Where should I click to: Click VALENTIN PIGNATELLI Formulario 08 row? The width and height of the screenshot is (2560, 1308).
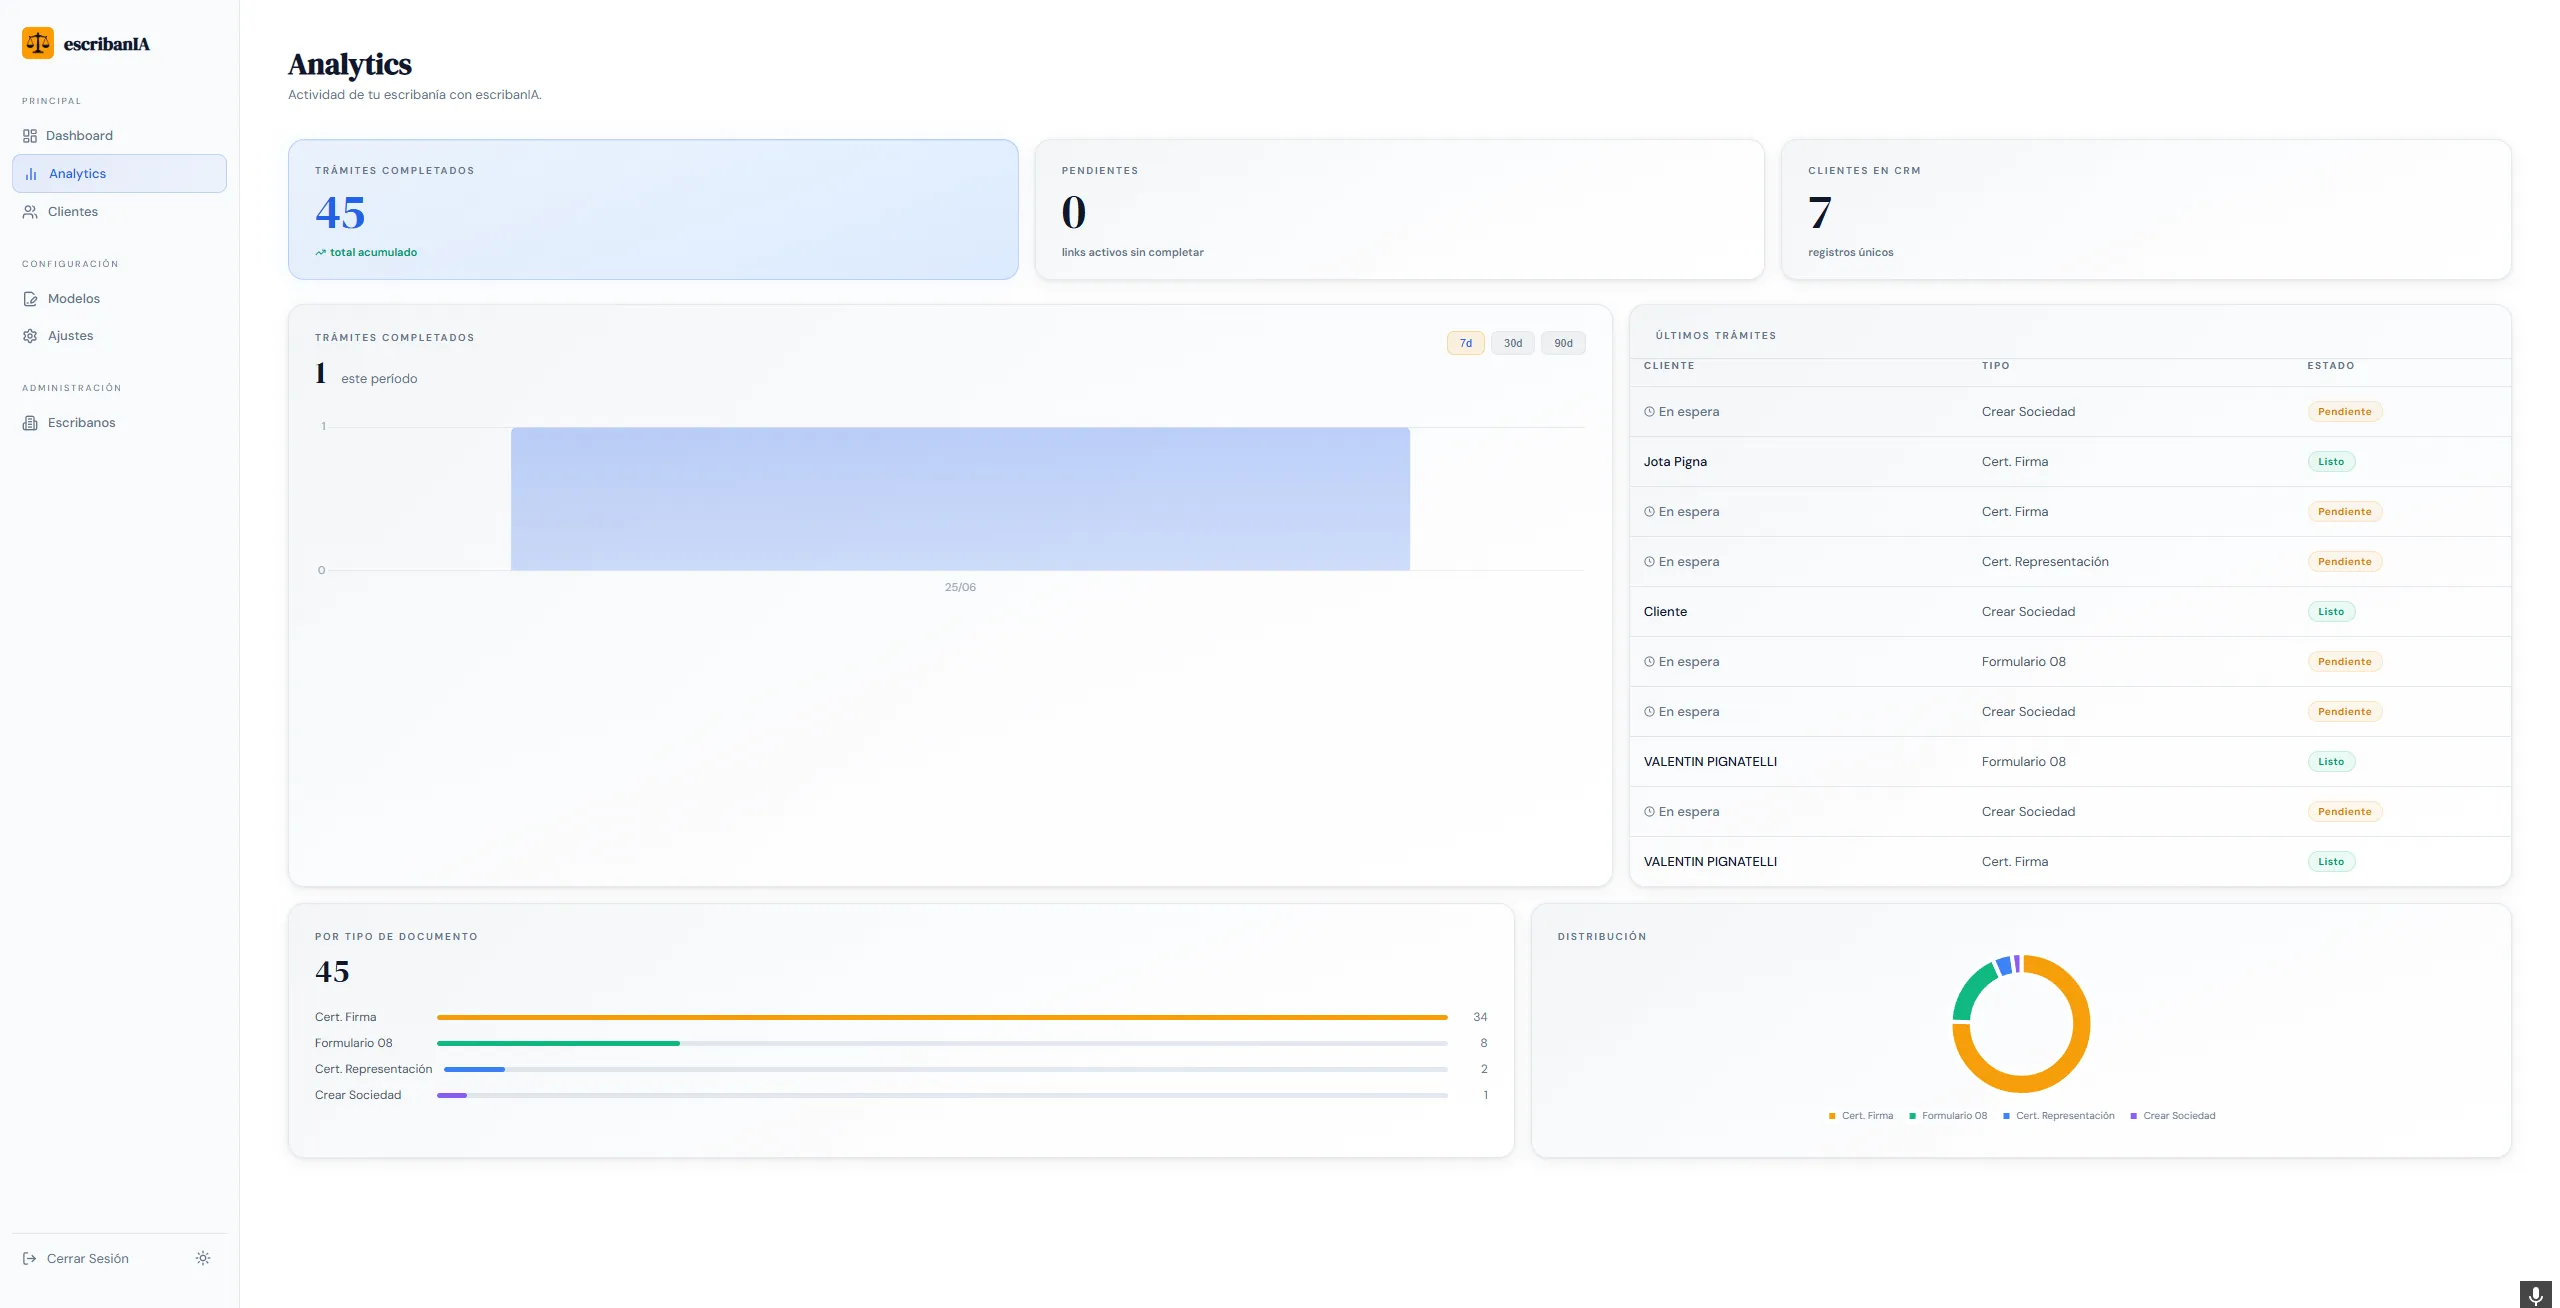[2070, 762]
